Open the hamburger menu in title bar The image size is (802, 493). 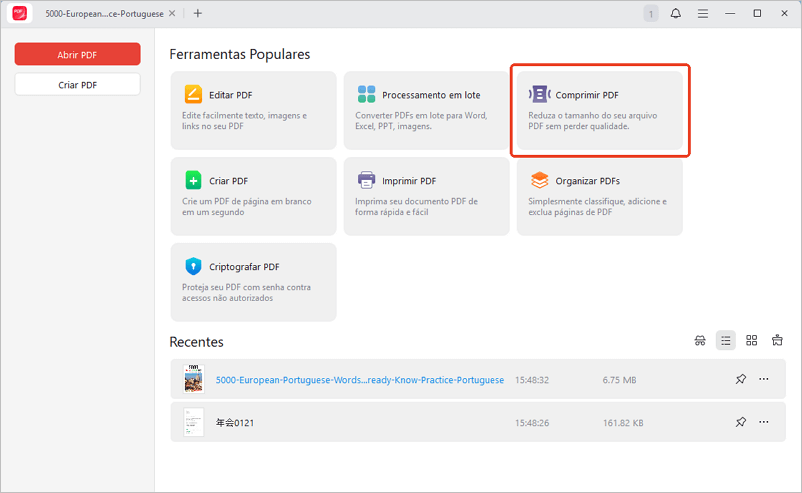(x=703, y=13)
